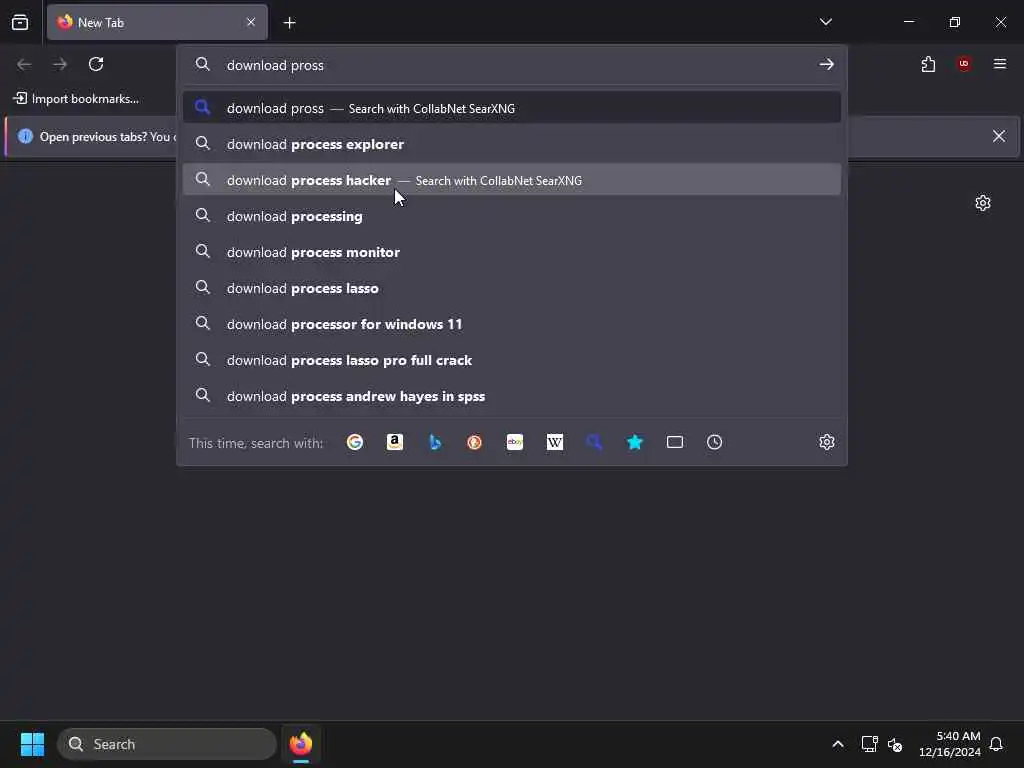Show hidden system tray icons
Viewport: 1024px width, 768px height.
838,744
